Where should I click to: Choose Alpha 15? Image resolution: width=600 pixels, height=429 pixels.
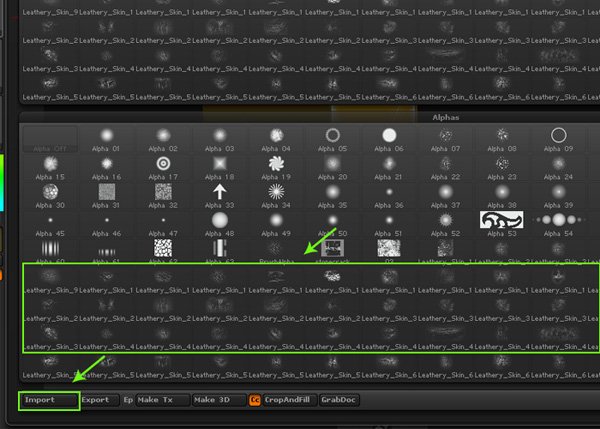pos(50,168)
